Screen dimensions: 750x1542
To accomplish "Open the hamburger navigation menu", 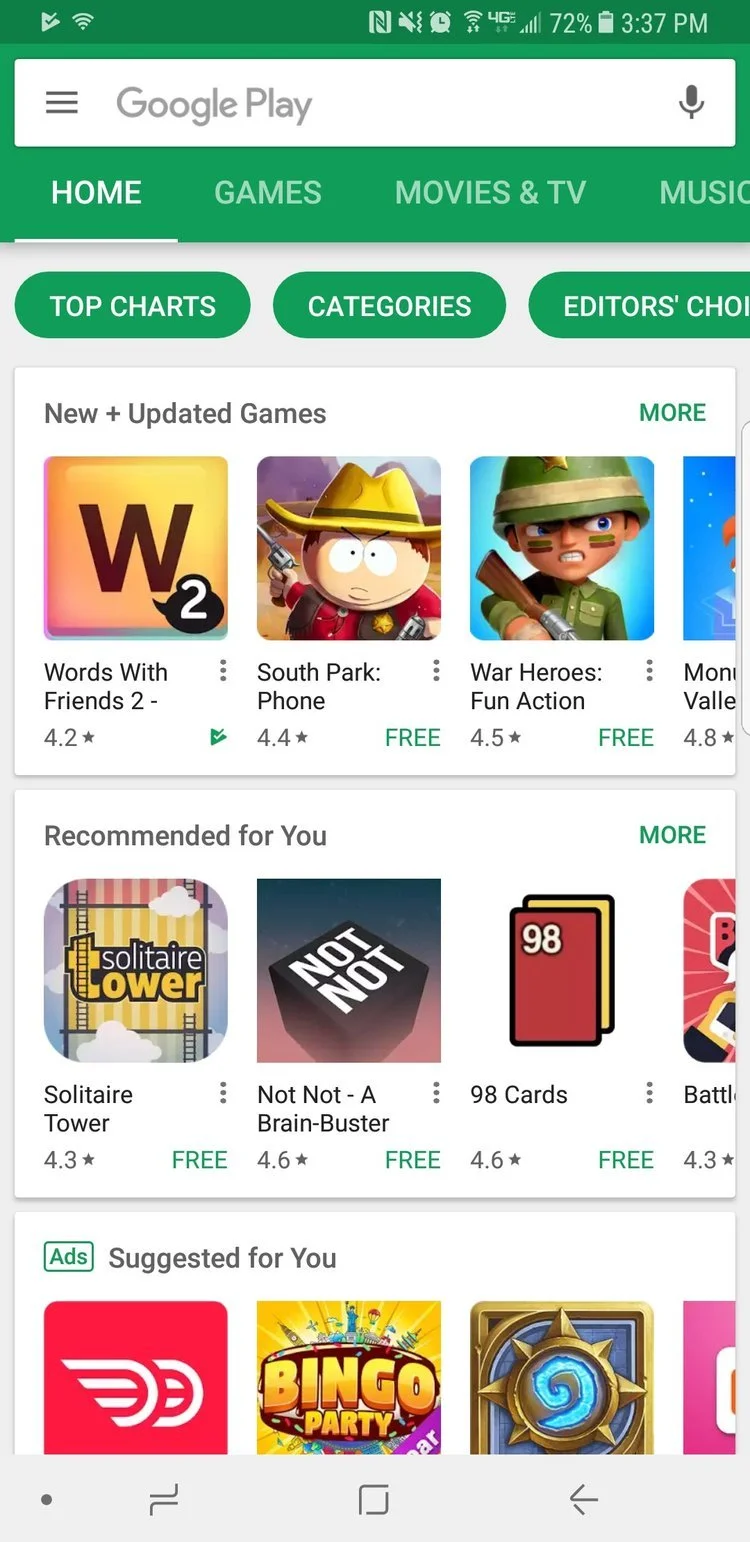I will tap(62, 103).
